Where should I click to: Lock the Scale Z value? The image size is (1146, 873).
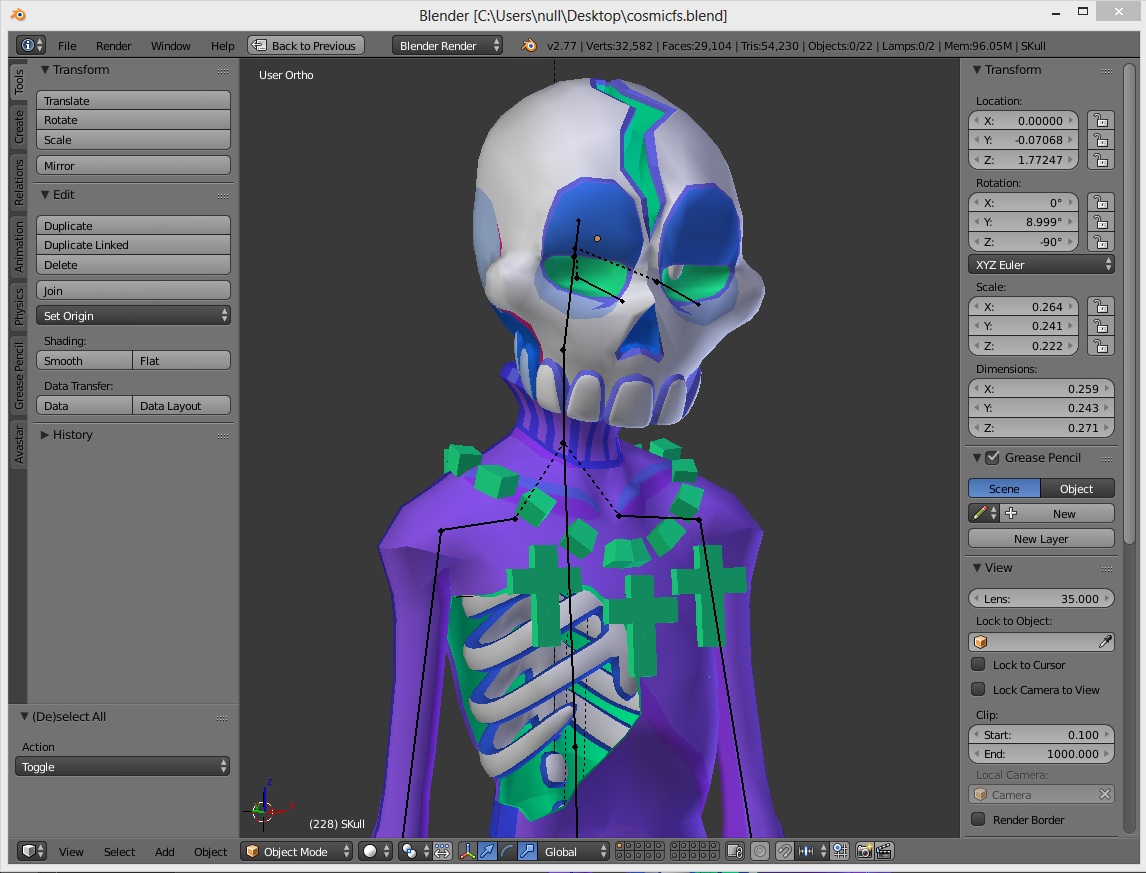1100,345
